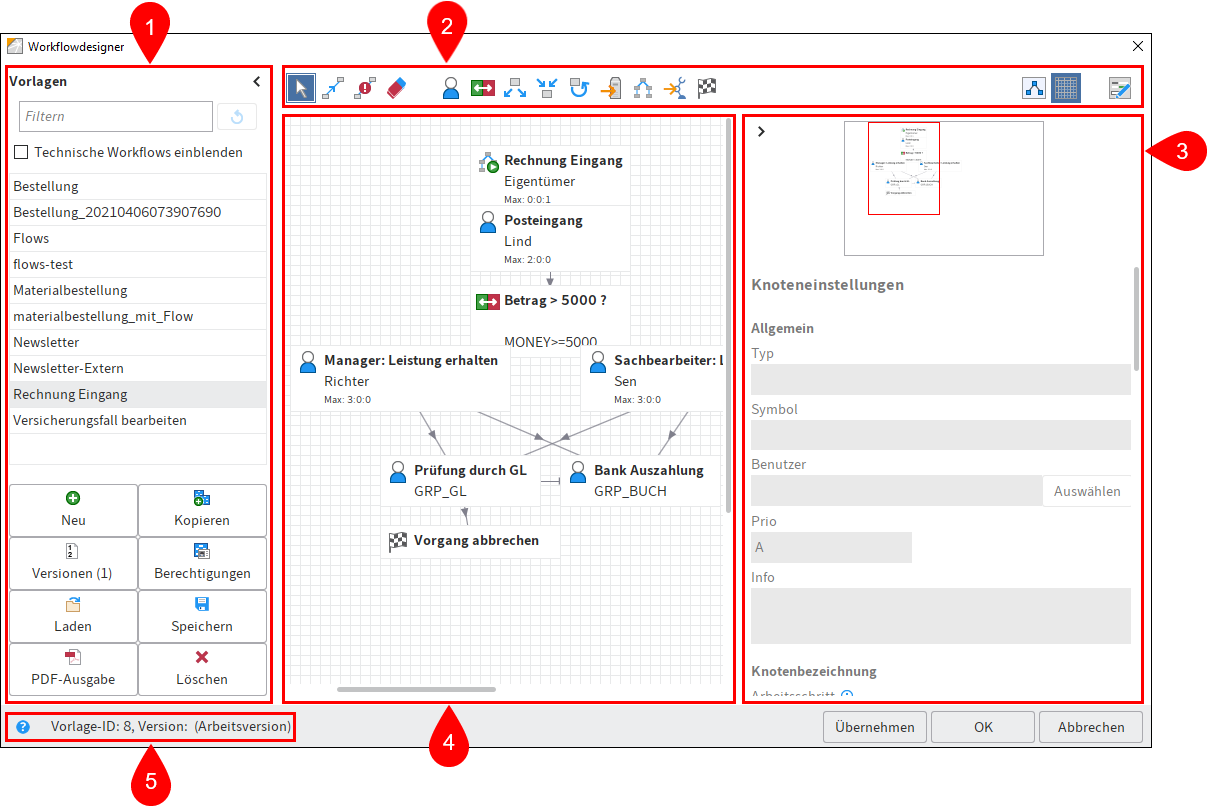Add a distribution node with outward arrows
Viewport: 1208px width, 807px height.
(515, 88)
